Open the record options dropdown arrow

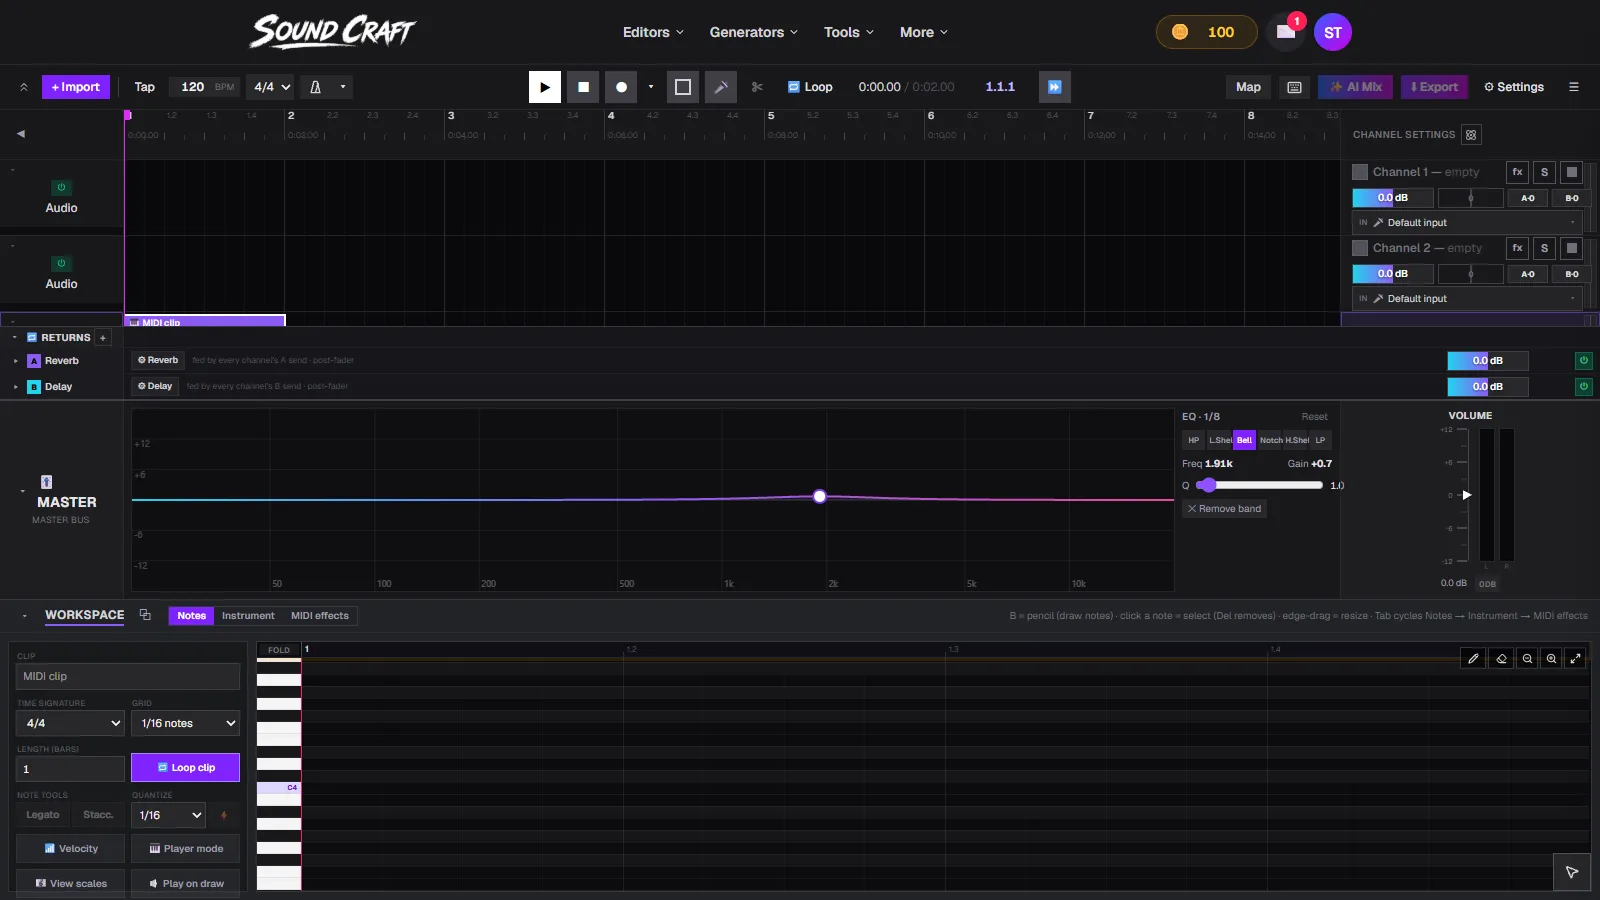651,87
